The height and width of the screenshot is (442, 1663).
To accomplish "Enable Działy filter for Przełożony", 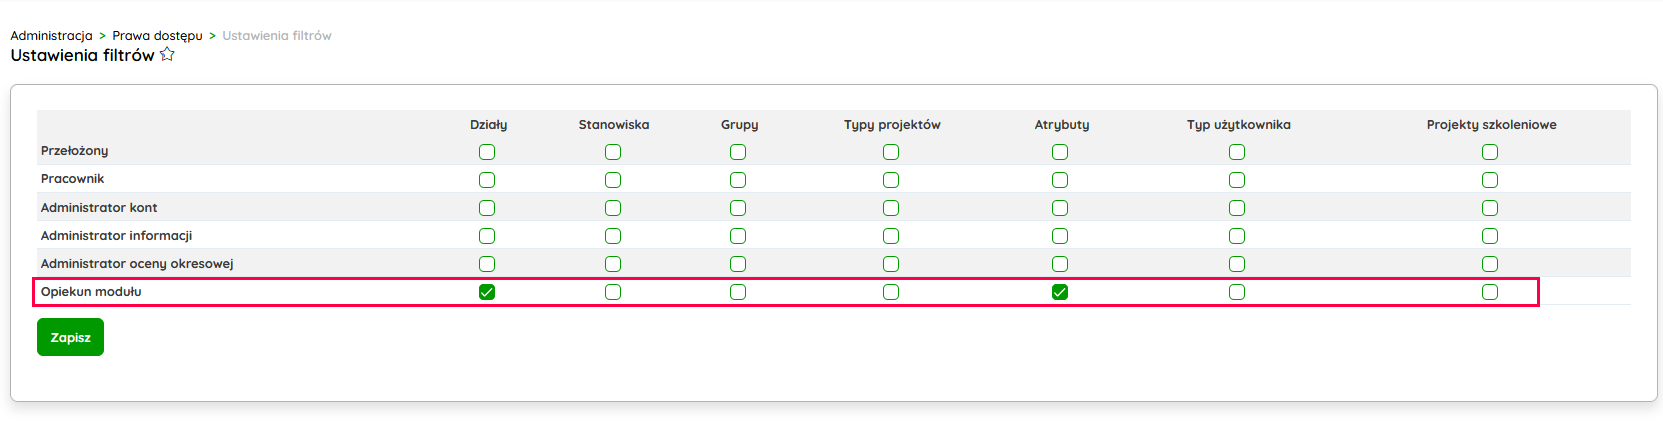I will (487, 152).
